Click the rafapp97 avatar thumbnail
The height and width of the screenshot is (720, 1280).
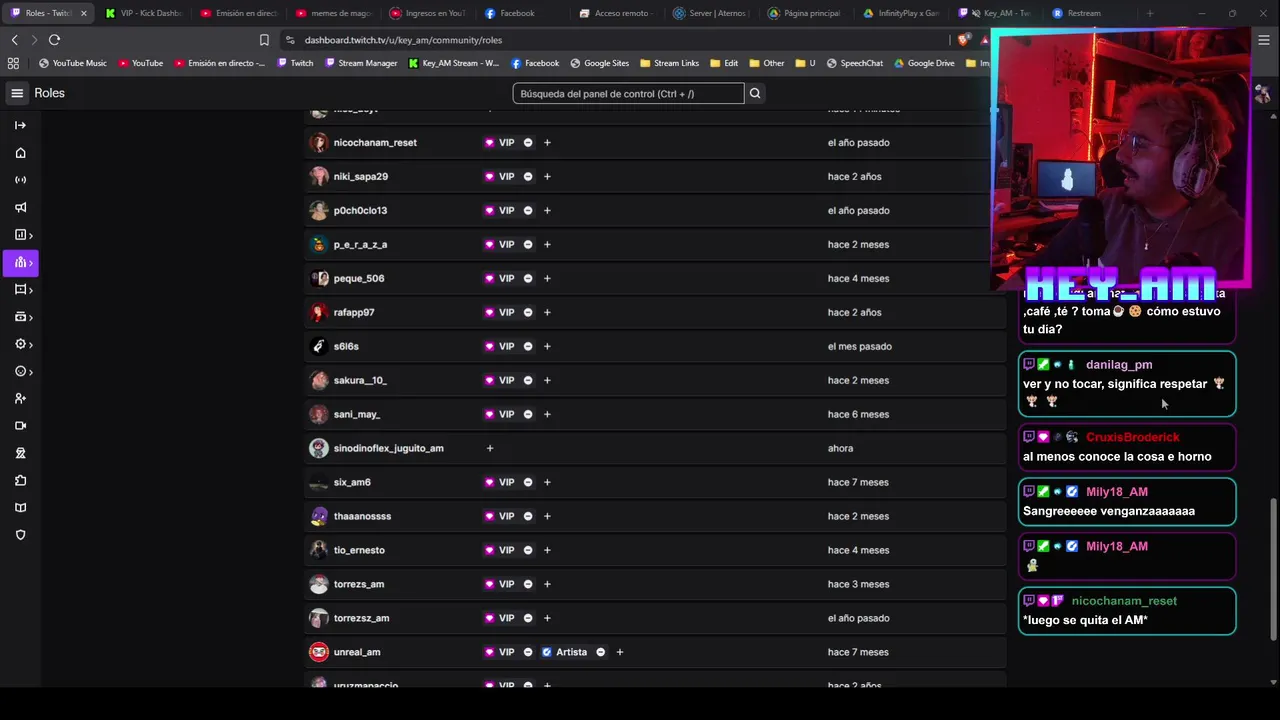point(319,313)
